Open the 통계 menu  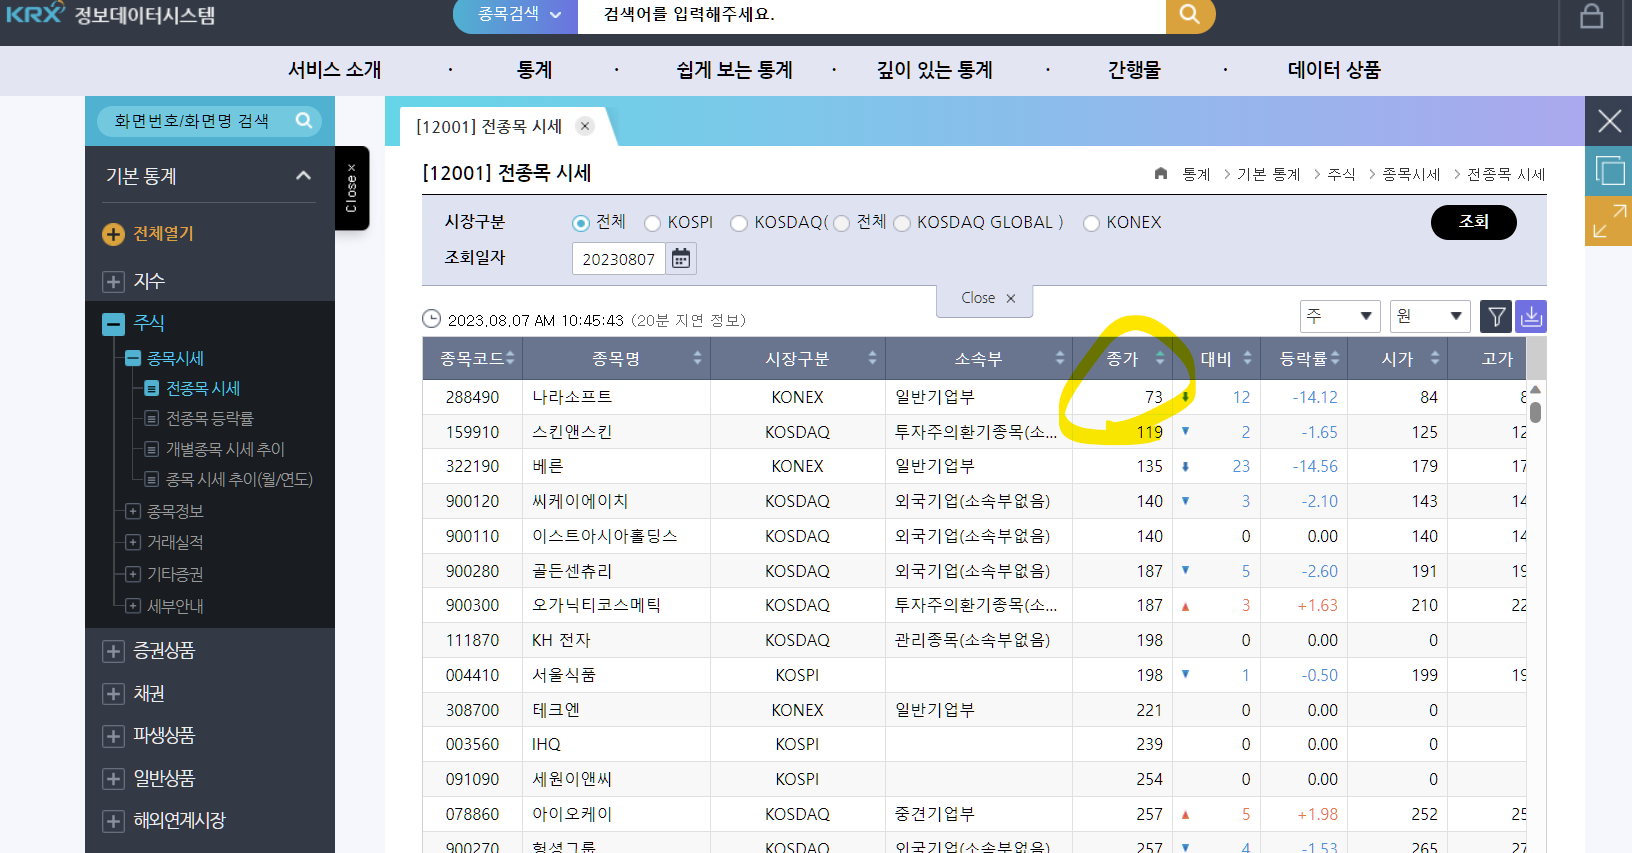534,70
